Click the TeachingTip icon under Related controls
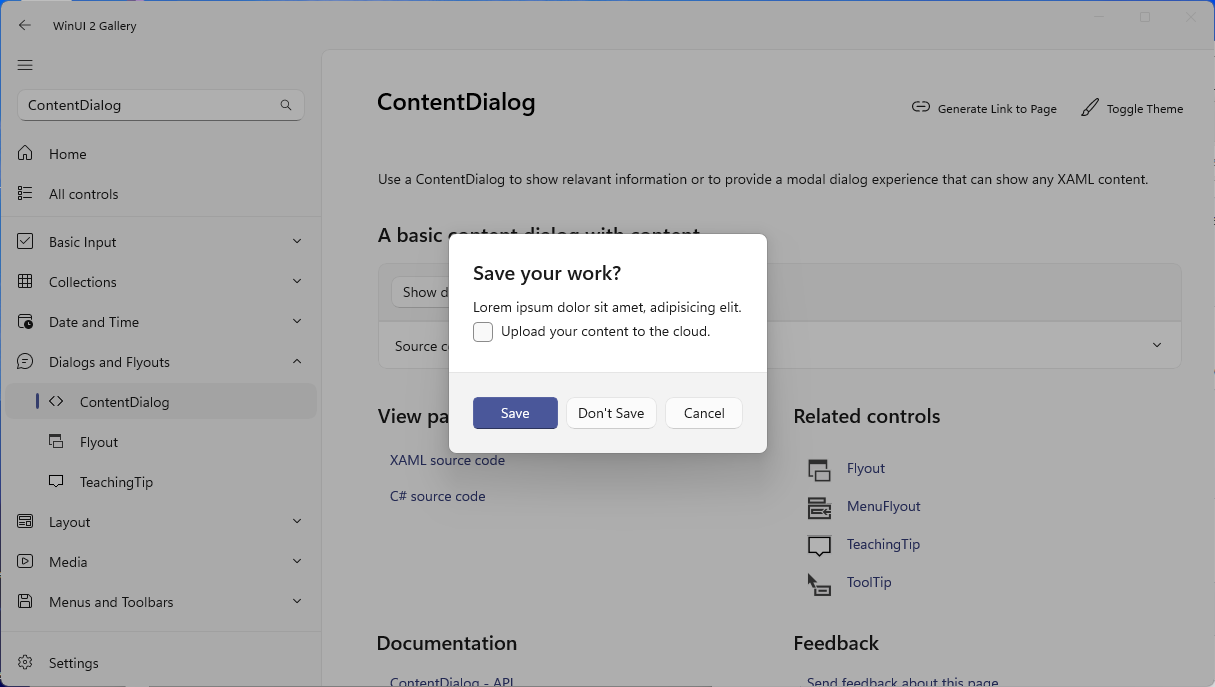This screenshot has height=687, width=1215. coord(819,544)
